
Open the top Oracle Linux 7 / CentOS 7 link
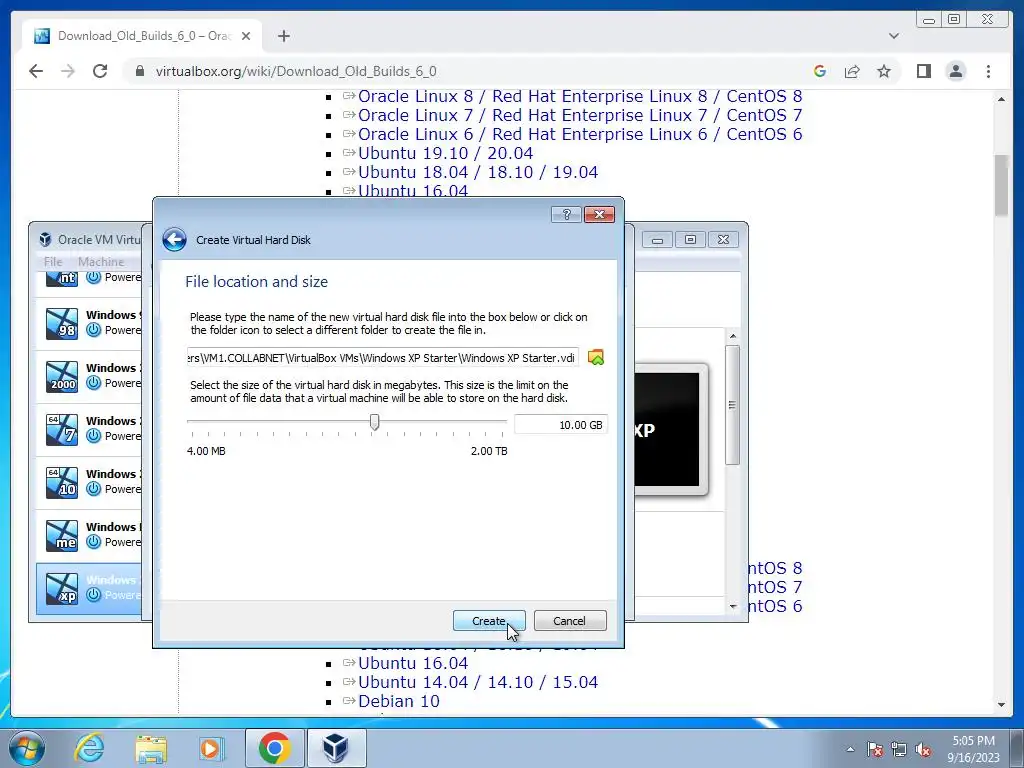pyautogui.click(x=580, y=115)
